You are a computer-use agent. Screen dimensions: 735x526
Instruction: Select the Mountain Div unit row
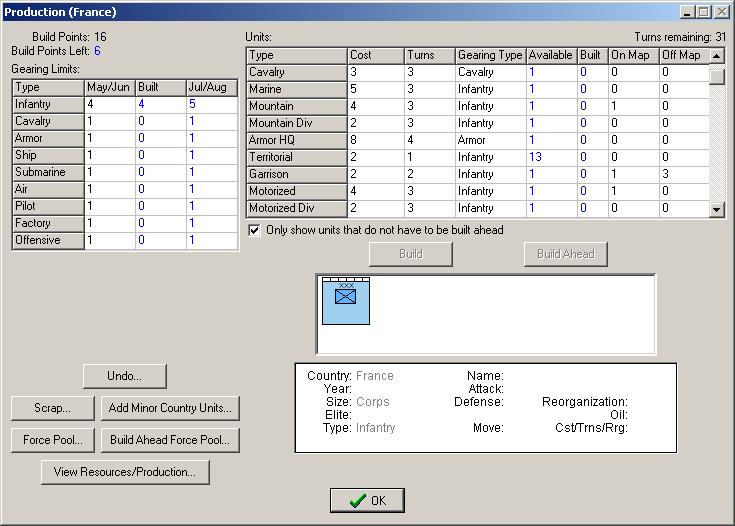[477, 123]
